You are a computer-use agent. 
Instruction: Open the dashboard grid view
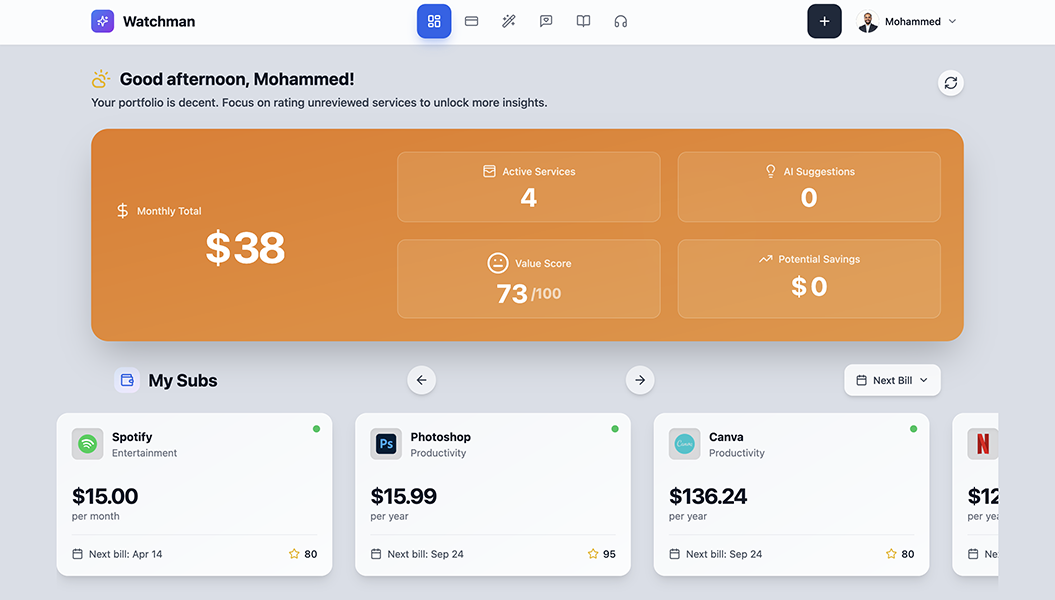(x=433, y=21)
